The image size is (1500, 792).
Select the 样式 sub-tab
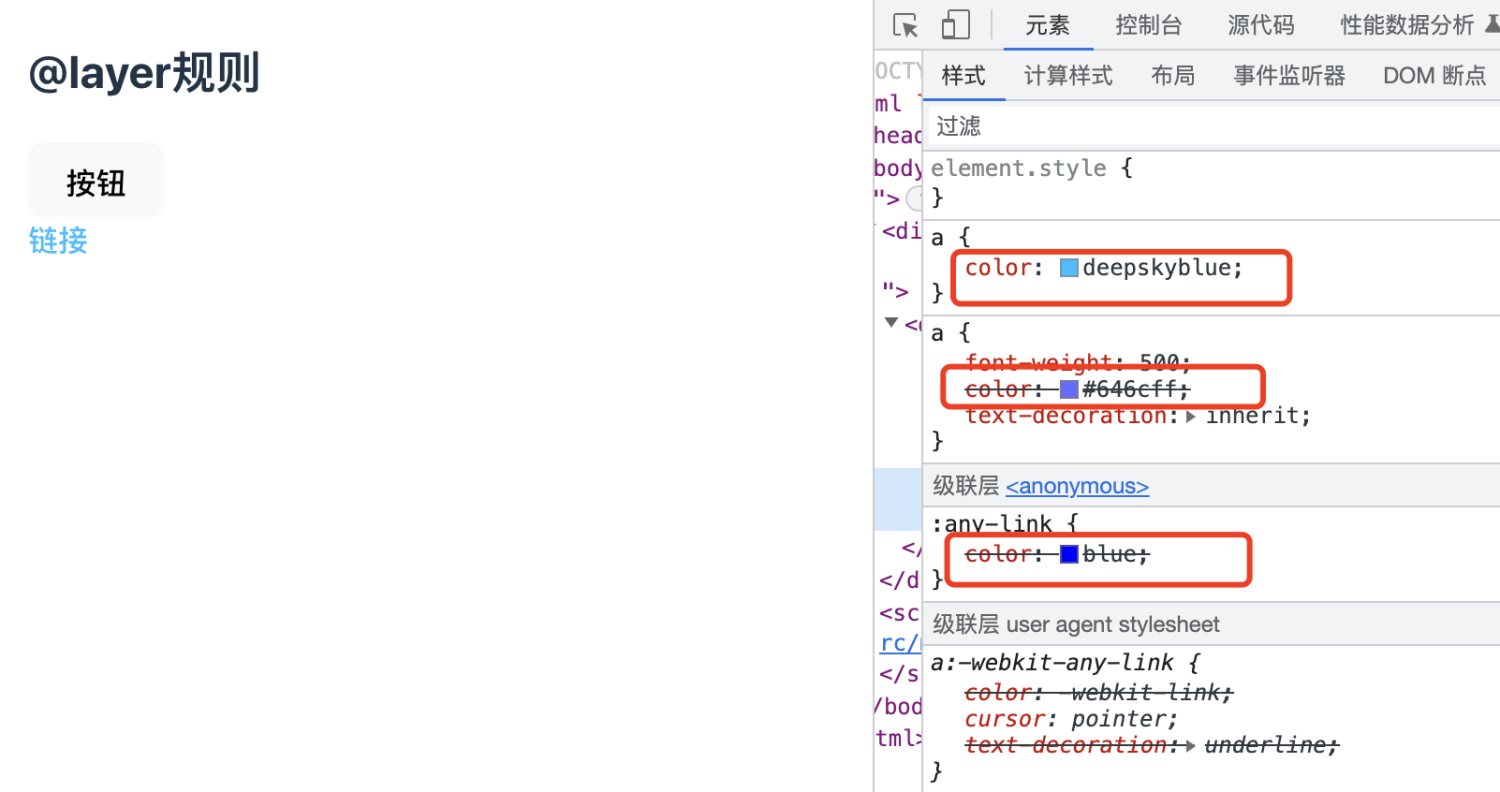pos(964,76)
